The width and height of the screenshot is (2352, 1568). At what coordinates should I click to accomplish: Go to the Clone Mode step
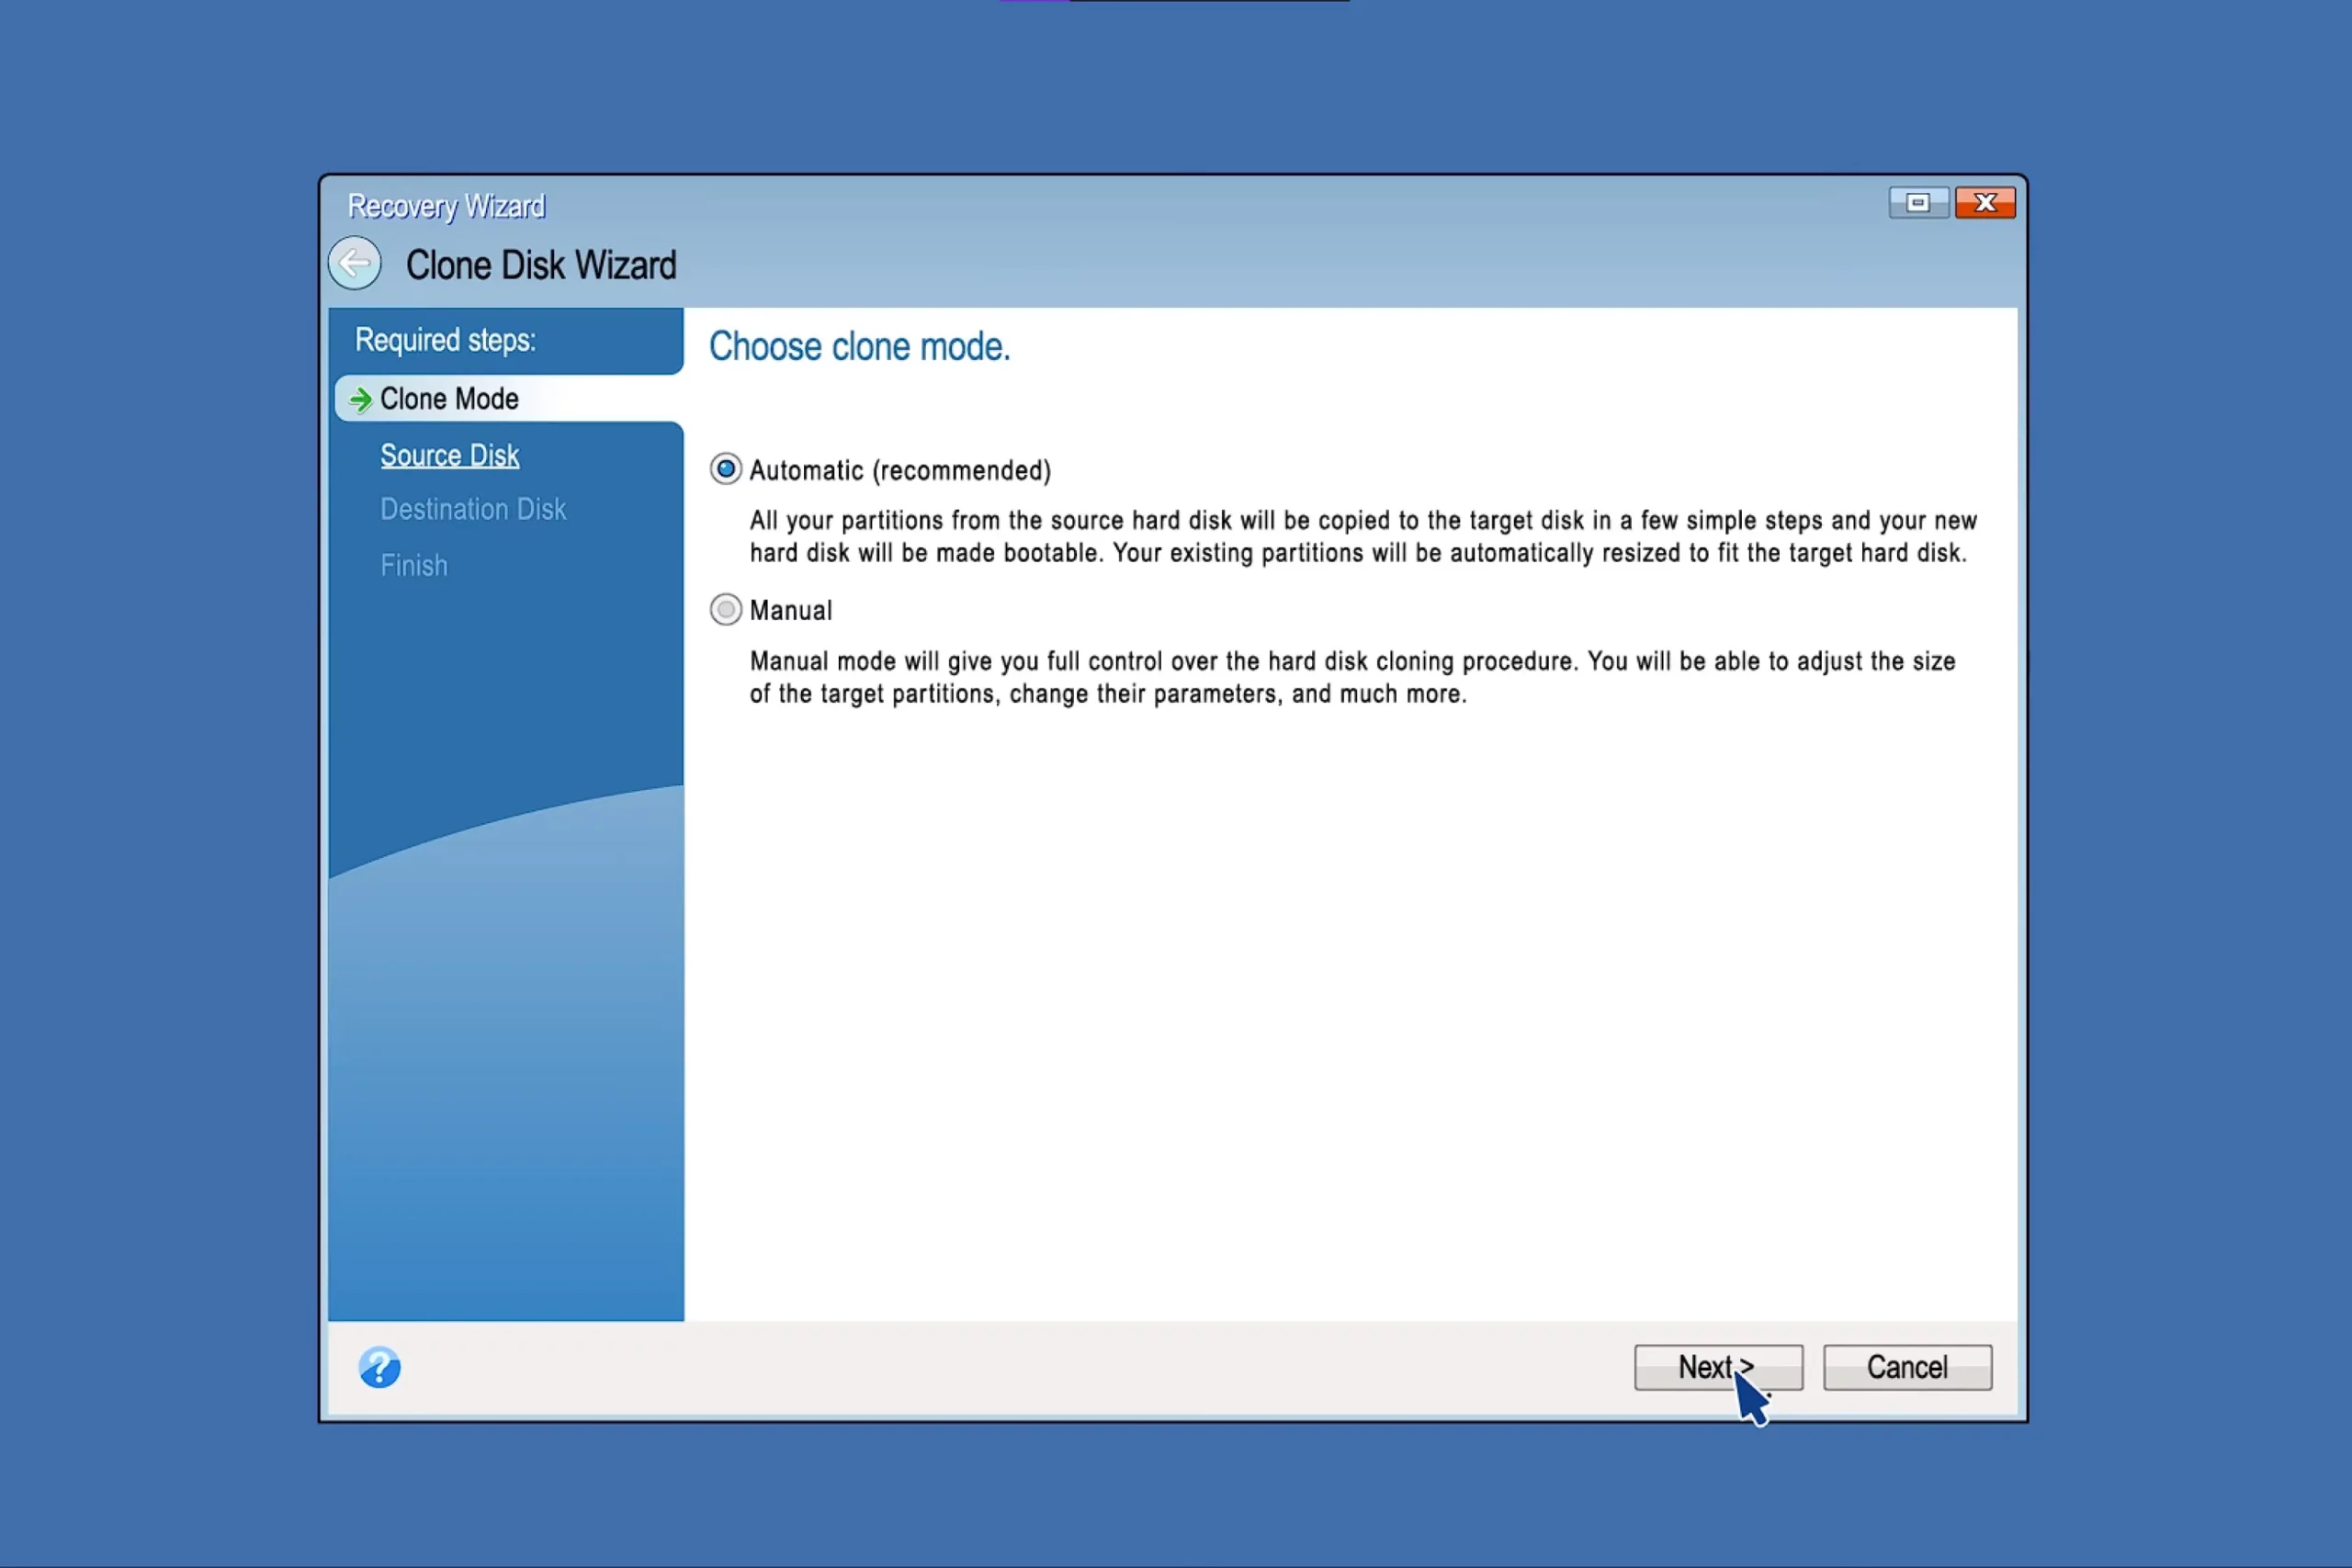[x=449, y=399]
